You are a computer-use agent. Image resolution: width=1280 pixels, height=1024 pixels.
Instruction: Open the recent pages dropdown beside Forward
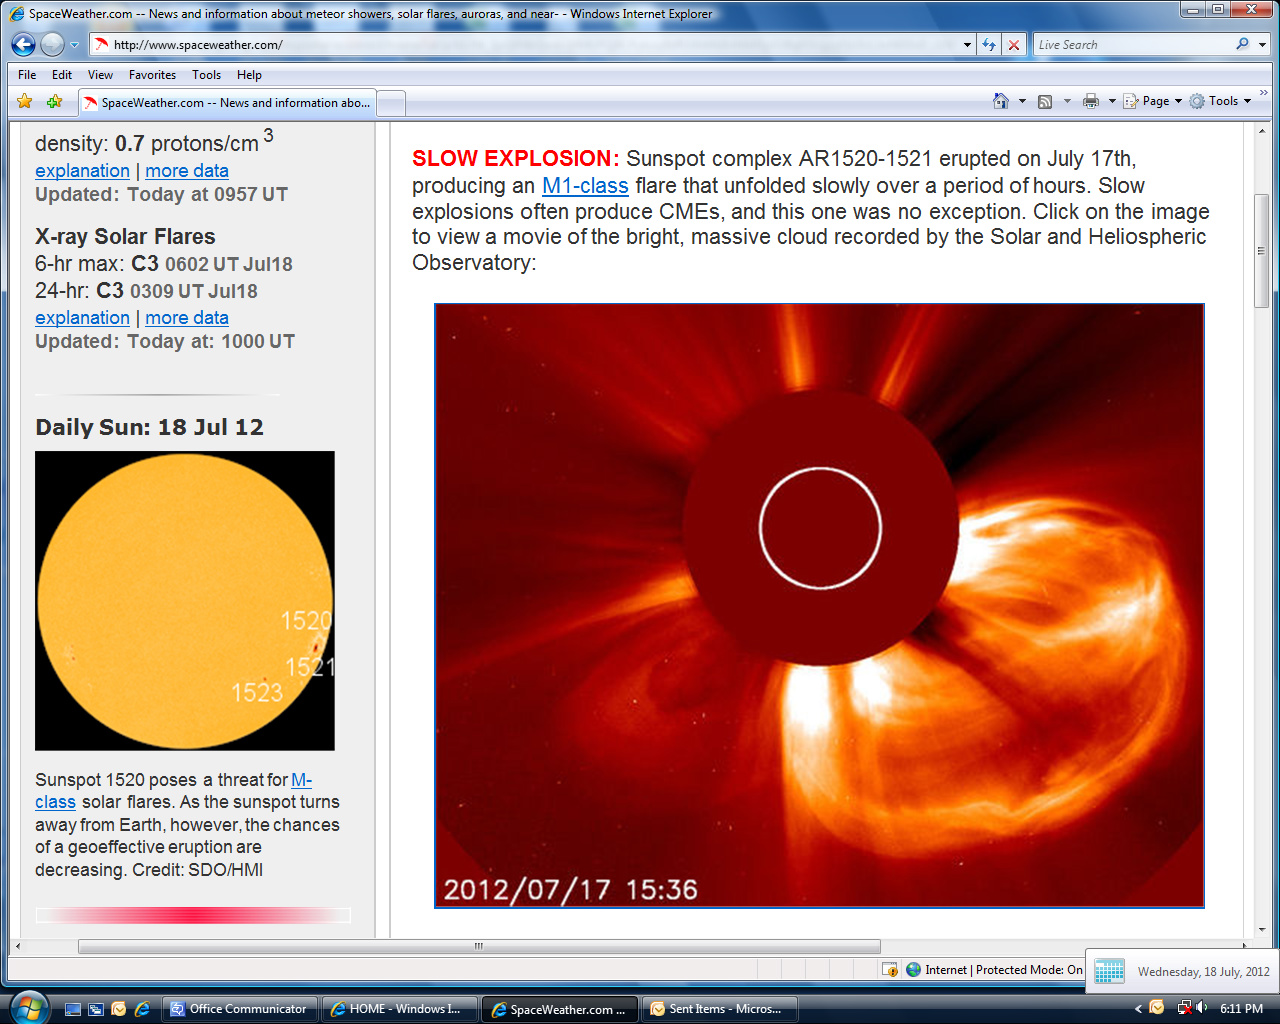point(74,45)
